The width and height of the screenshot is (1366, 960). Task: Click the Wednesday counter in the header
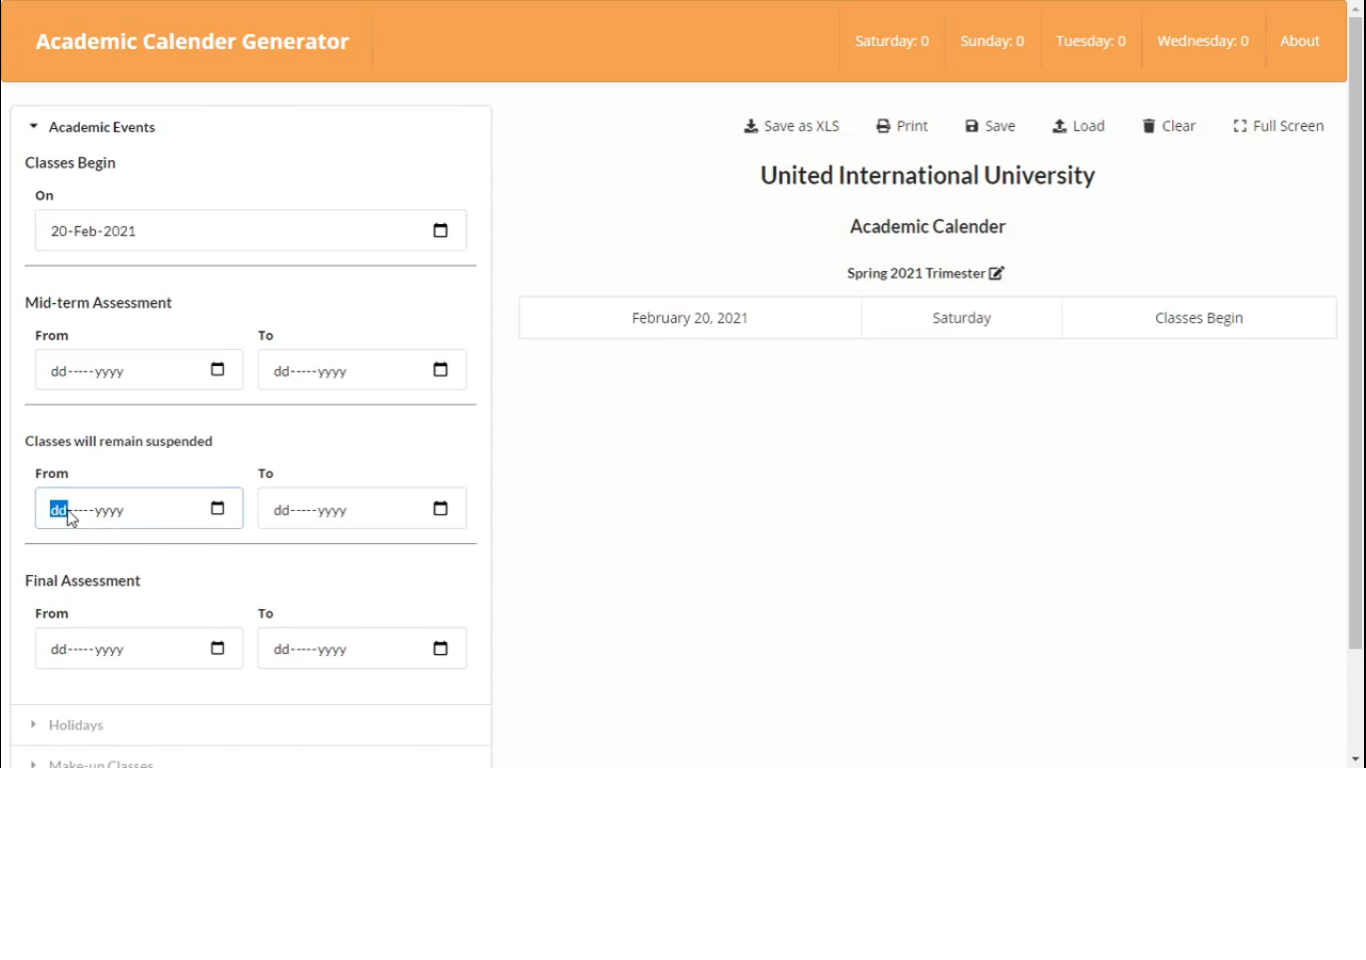(x=1202, y=41)
